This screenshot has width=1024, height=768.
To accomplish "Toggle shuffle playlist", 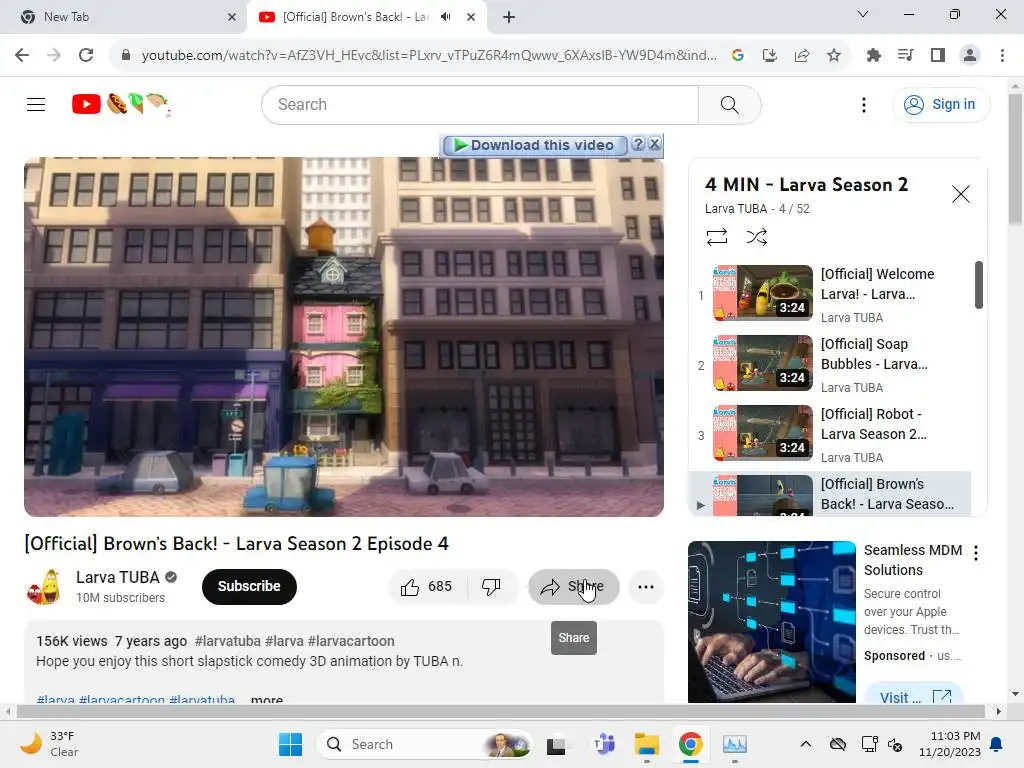I will [756, 236].
